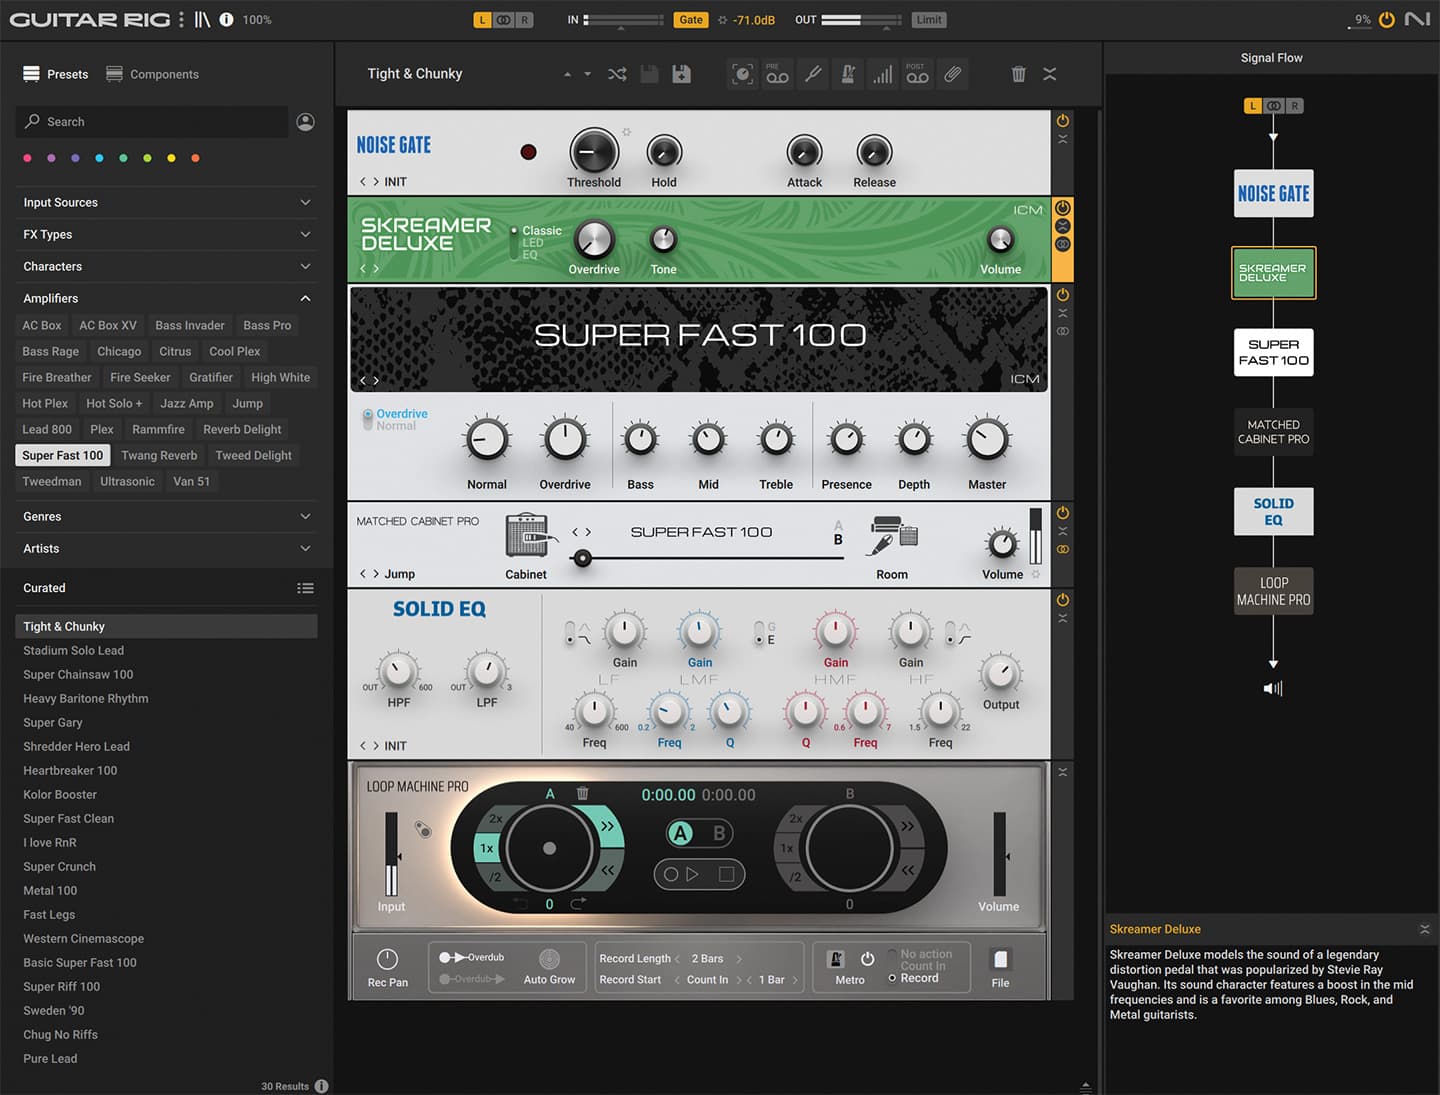Screen dimensions: 1440x1095
Task: Select the Stadium Solo Lead preset
Action: click(x=167, y=650)
